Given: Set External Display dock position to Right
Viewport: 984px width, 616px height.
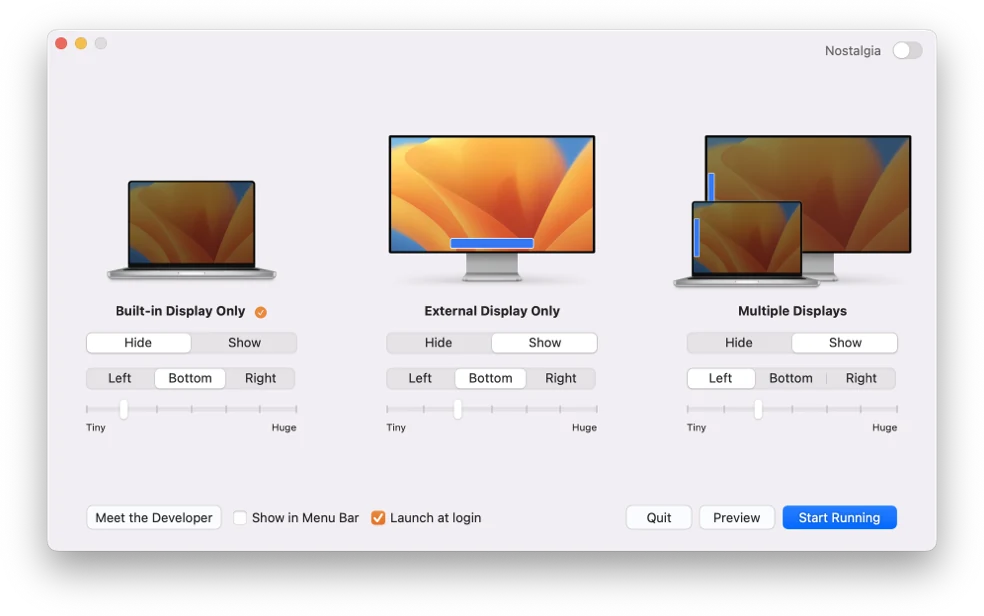Looking at the screenshot, I should (x=560, y=379).
